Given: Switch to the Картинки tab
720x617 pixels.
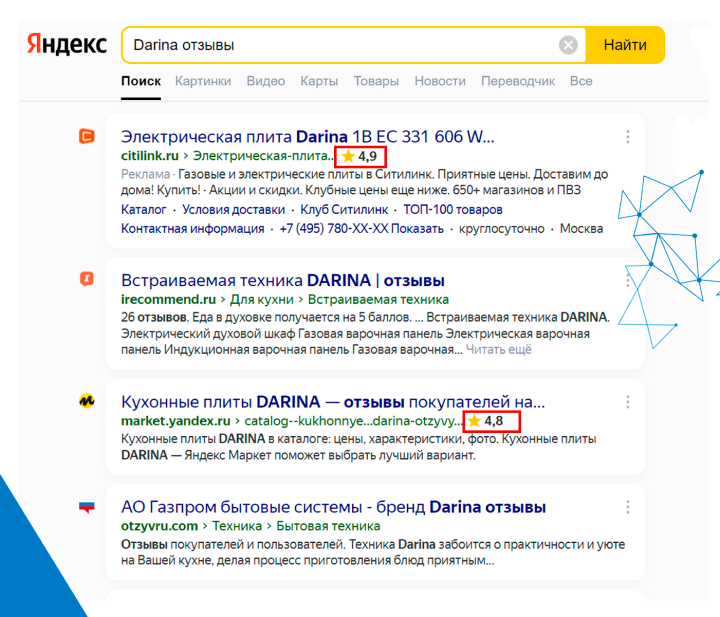Looking at the screenshot, I should pos(203,81).
